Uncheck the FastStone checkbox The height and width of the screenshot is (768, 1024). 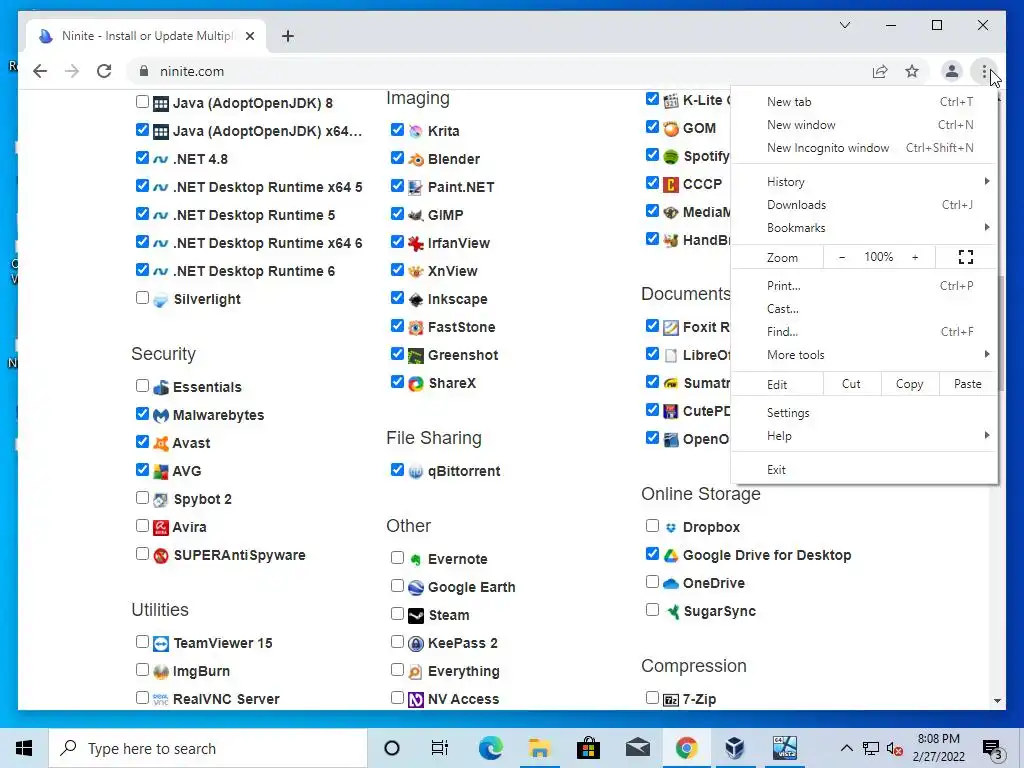point(397,325)
